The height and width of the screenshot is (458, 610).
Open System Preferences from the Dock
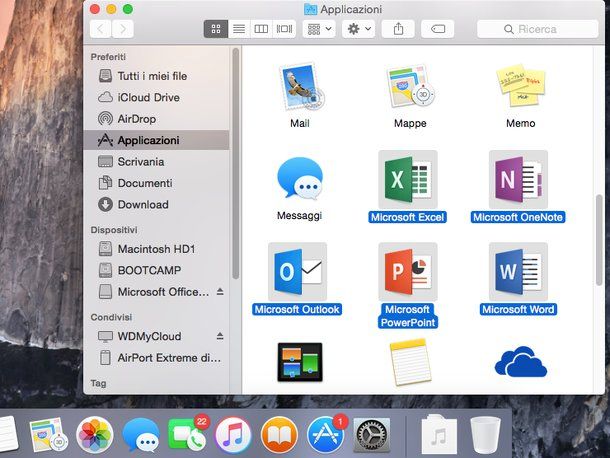pos(372,435)
